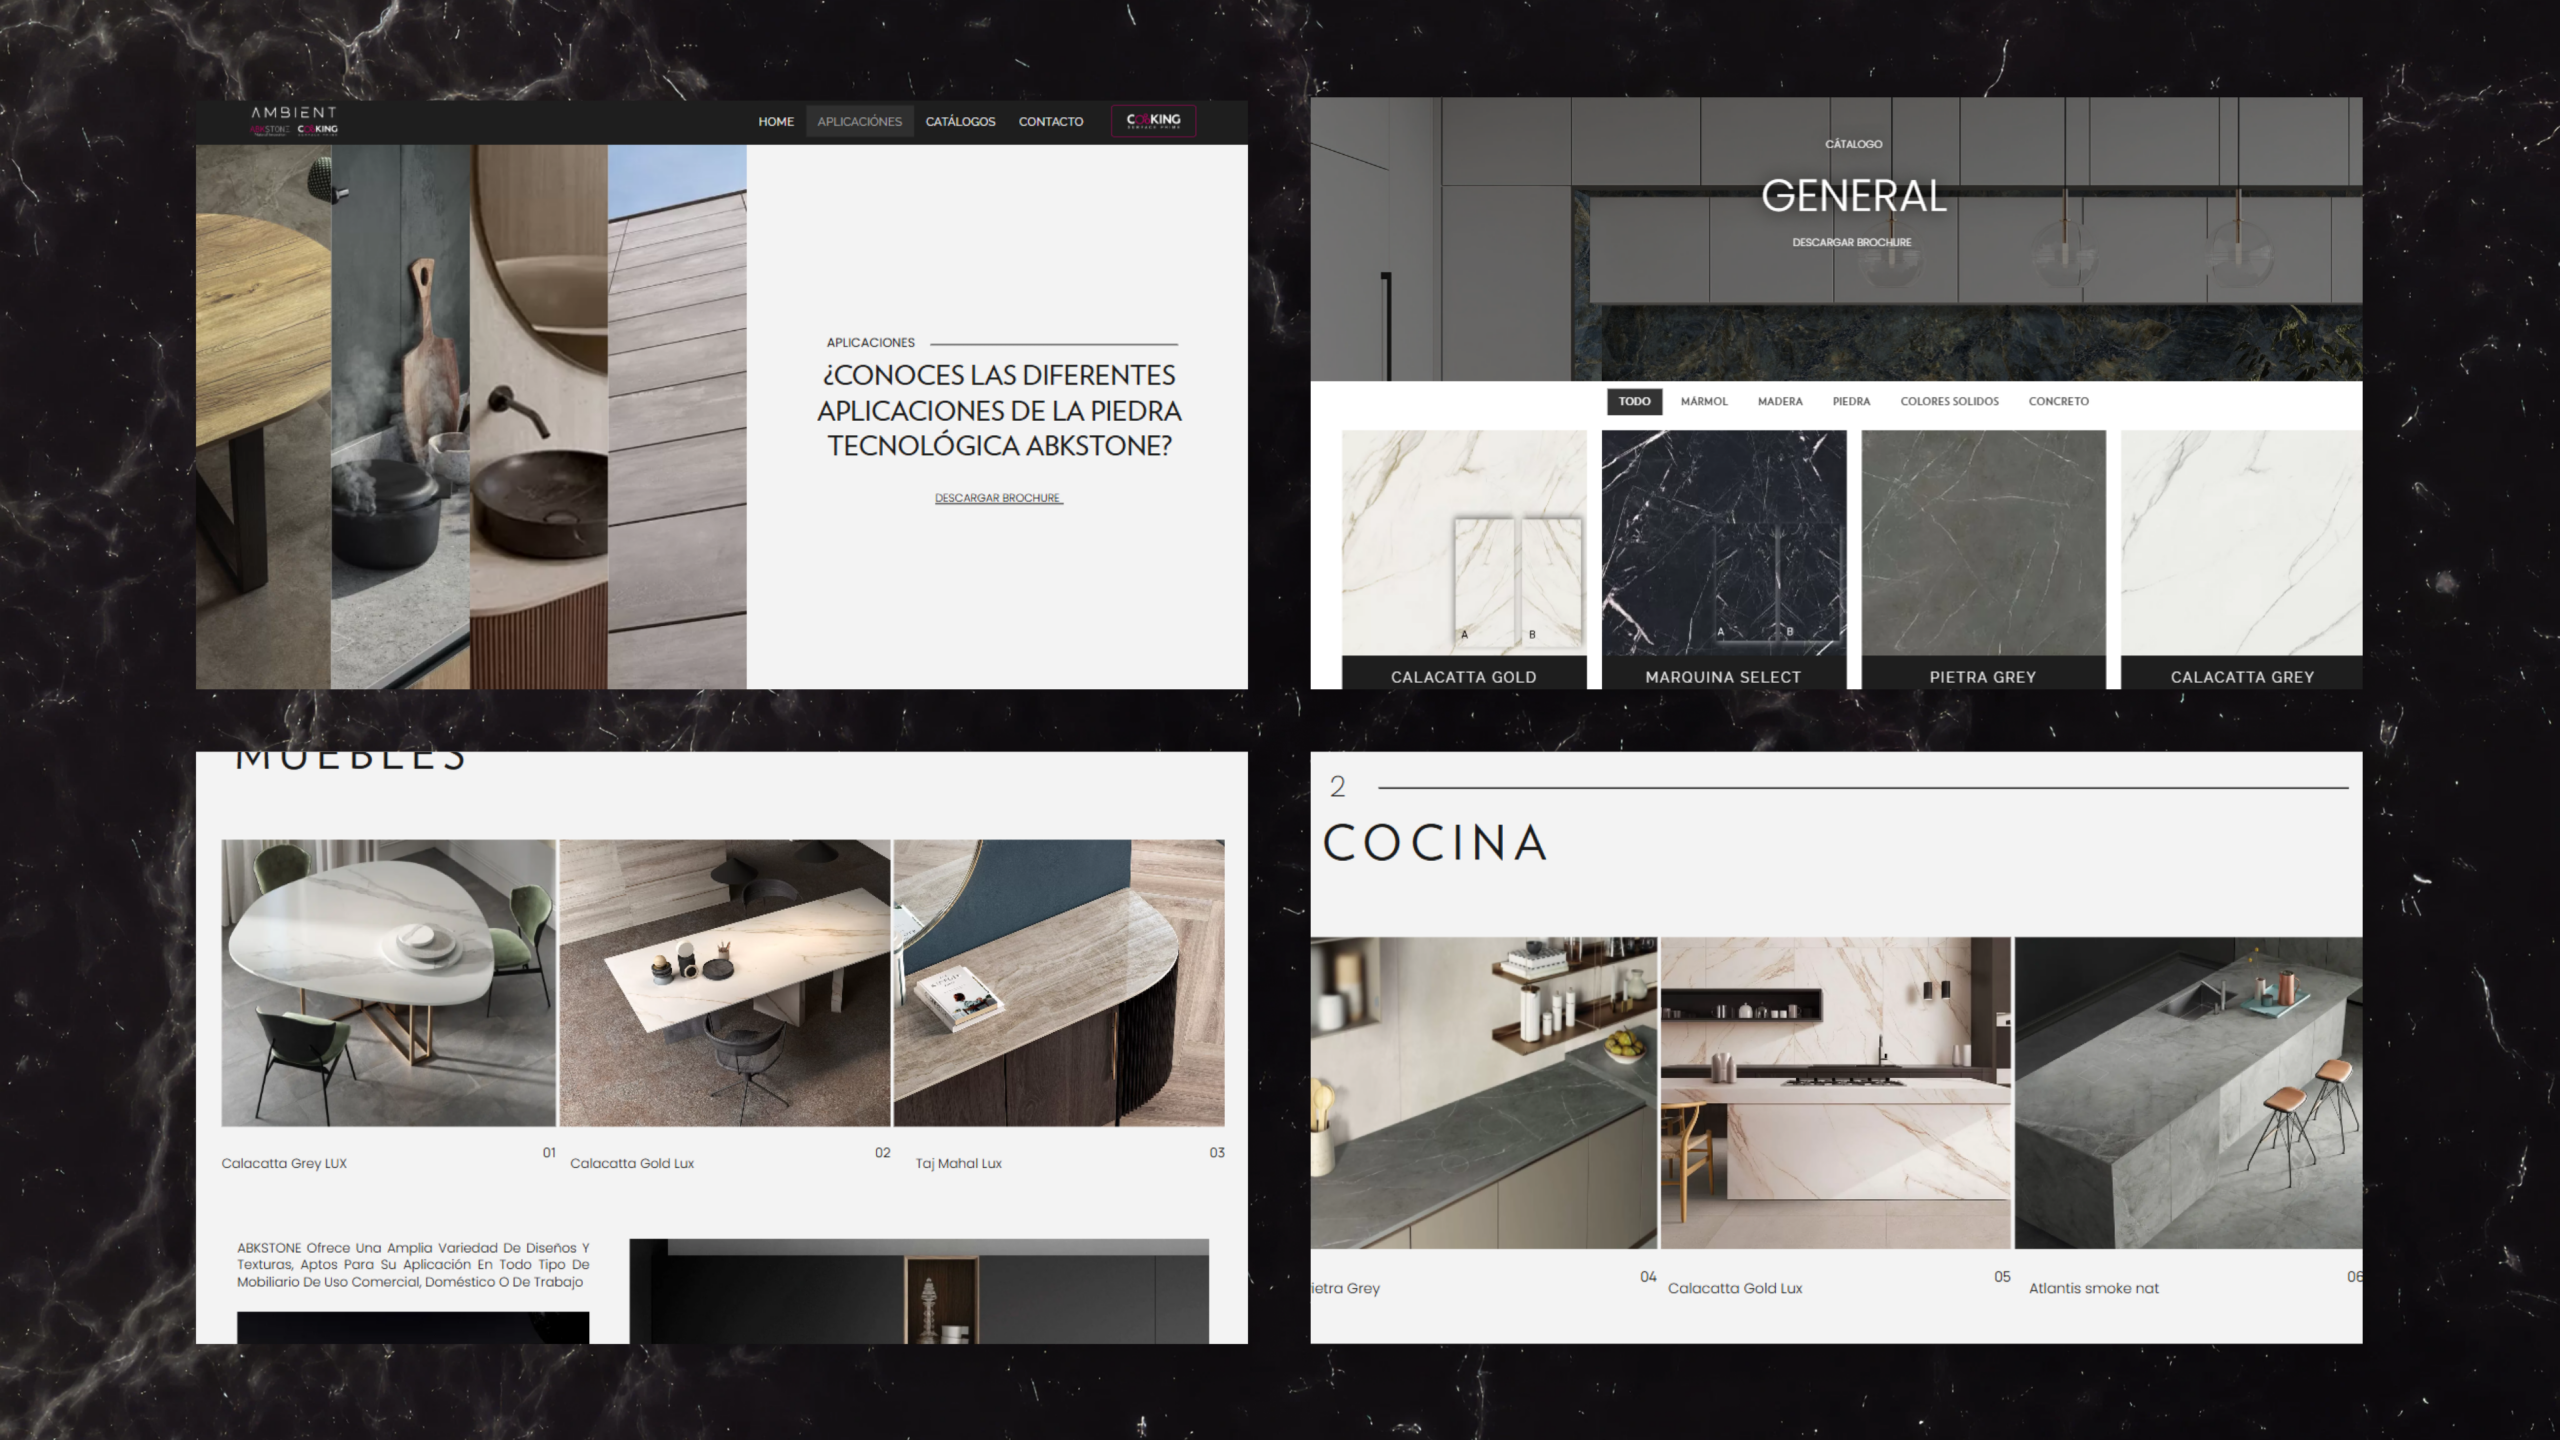The image size is (2560, 1440).
Task: Filter catalog by MARMOL
Action: pyautogui.click(x=1703, y=402)
